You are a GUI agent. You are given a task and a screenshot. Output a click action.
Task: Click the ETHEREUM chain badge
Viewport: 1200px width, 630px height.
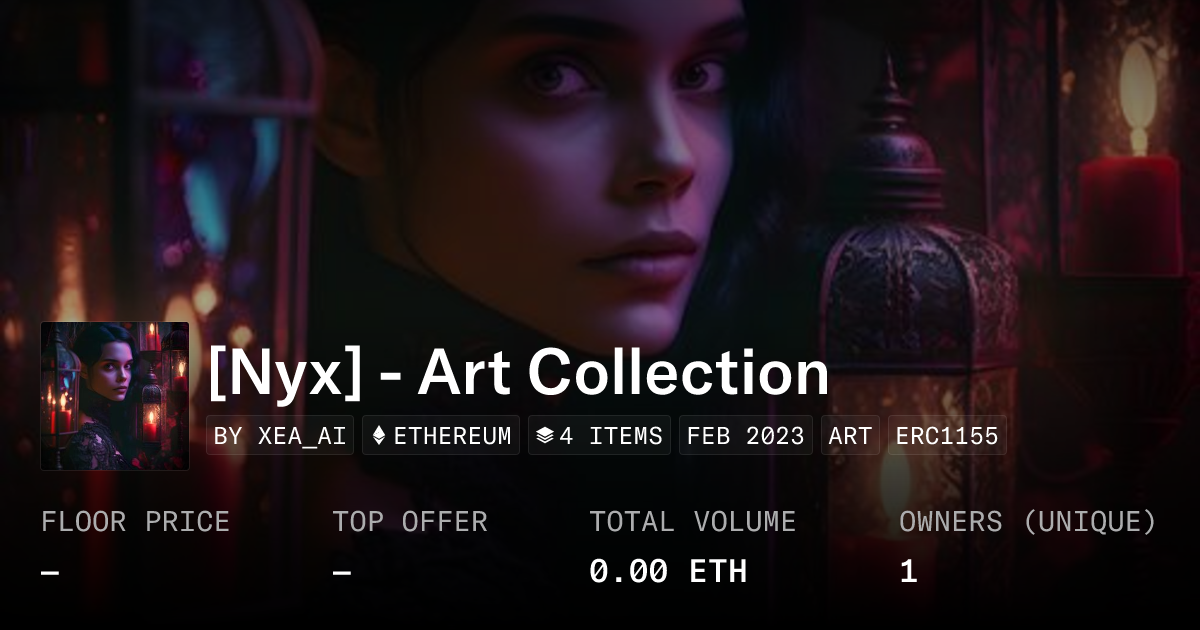[441, 436]
